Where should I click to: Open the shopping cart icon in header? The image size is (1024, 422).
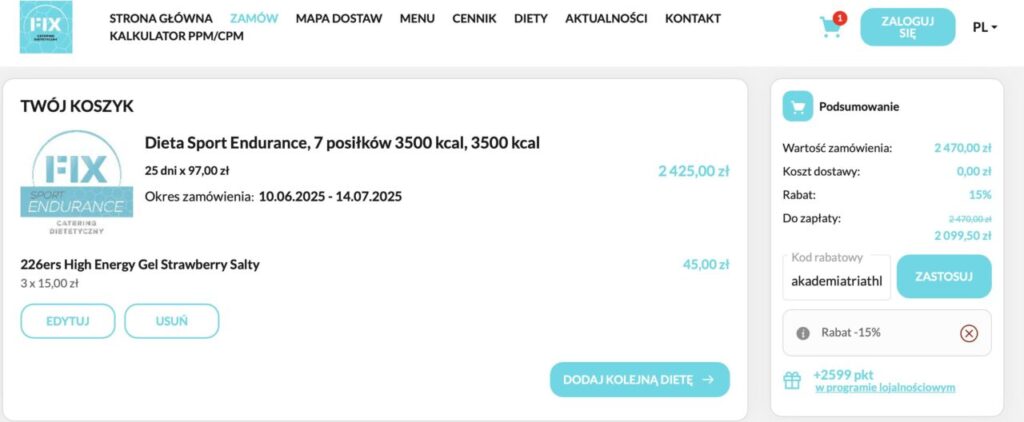[830, 27]
